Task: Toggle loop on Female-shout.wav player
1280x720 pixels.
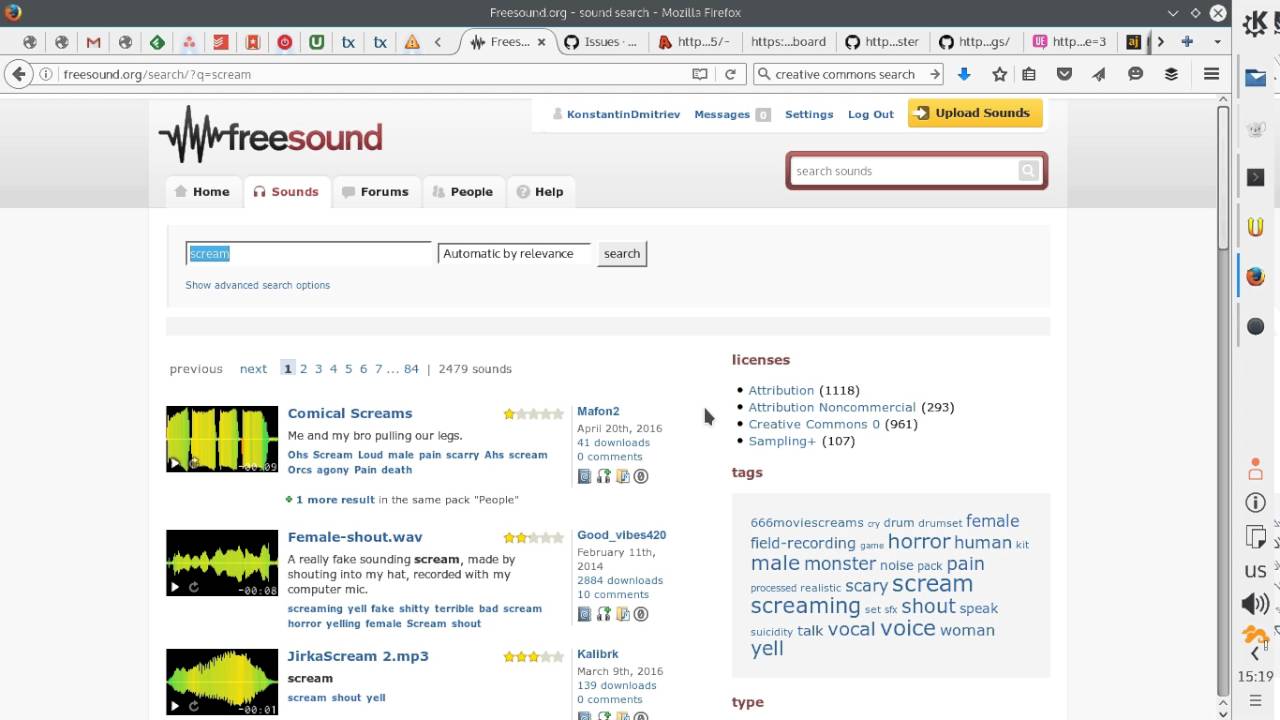Action: click(194, 587)
